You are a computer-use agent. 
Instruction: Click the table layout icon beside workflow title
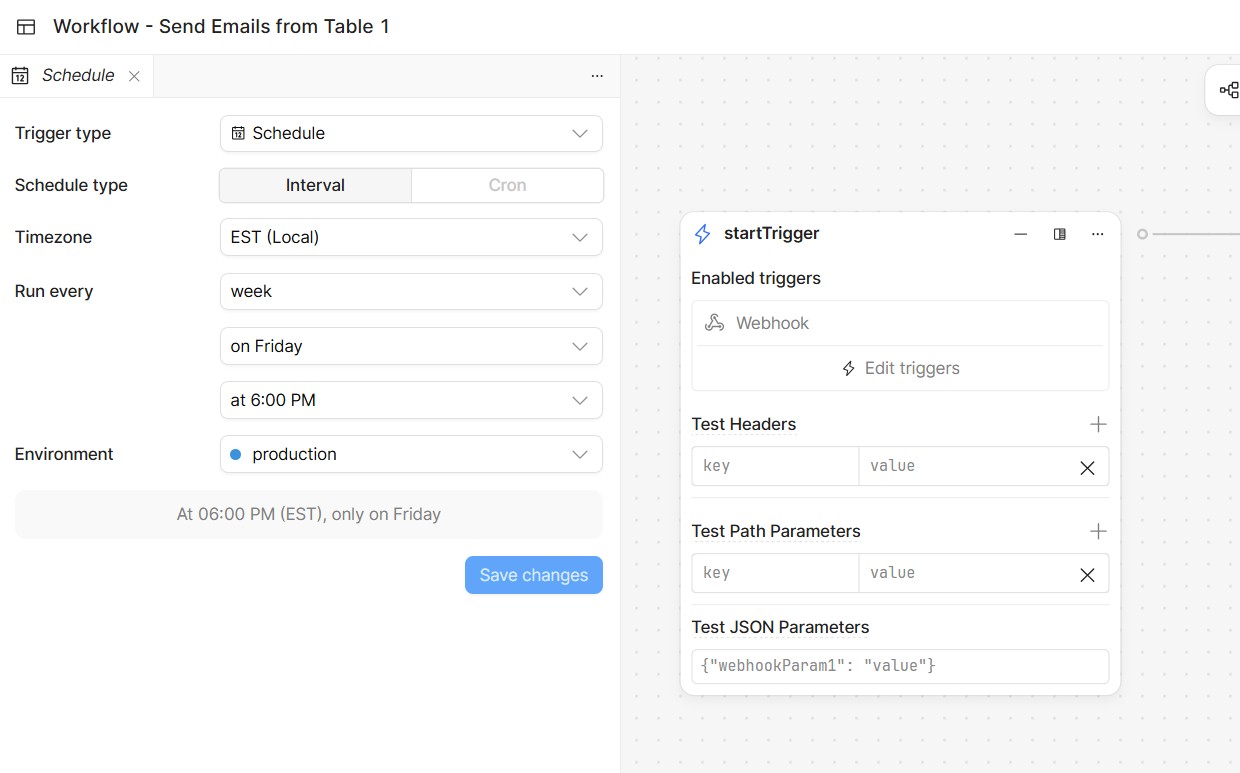[26, 27]
